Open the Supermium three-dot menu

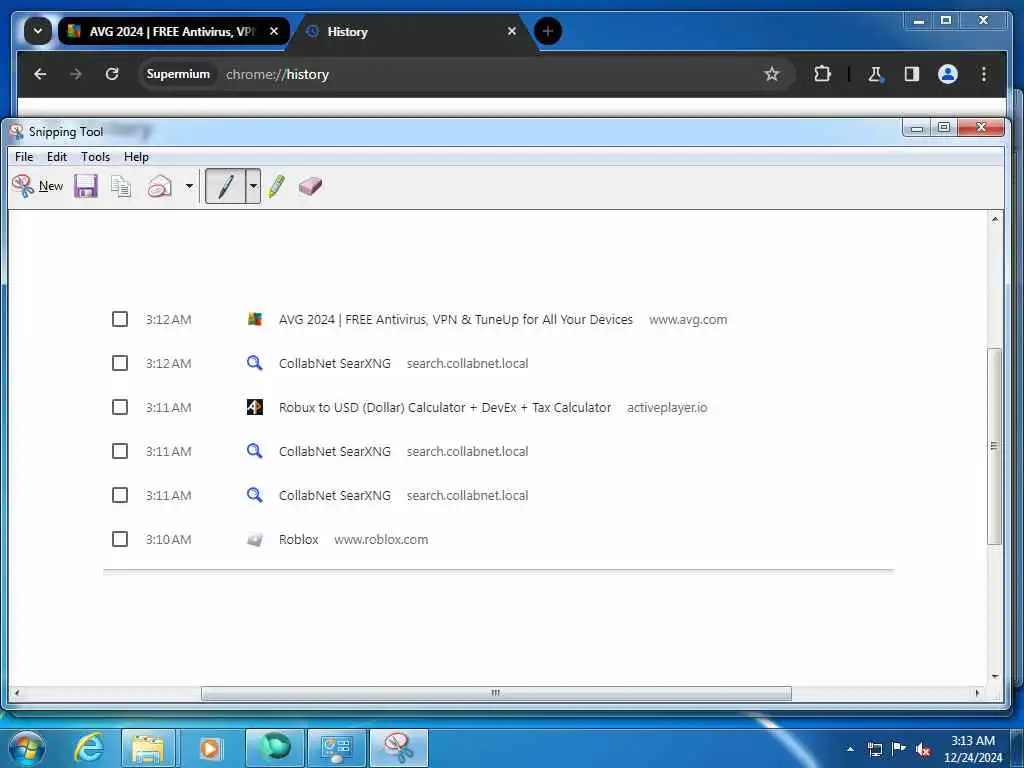984,74
